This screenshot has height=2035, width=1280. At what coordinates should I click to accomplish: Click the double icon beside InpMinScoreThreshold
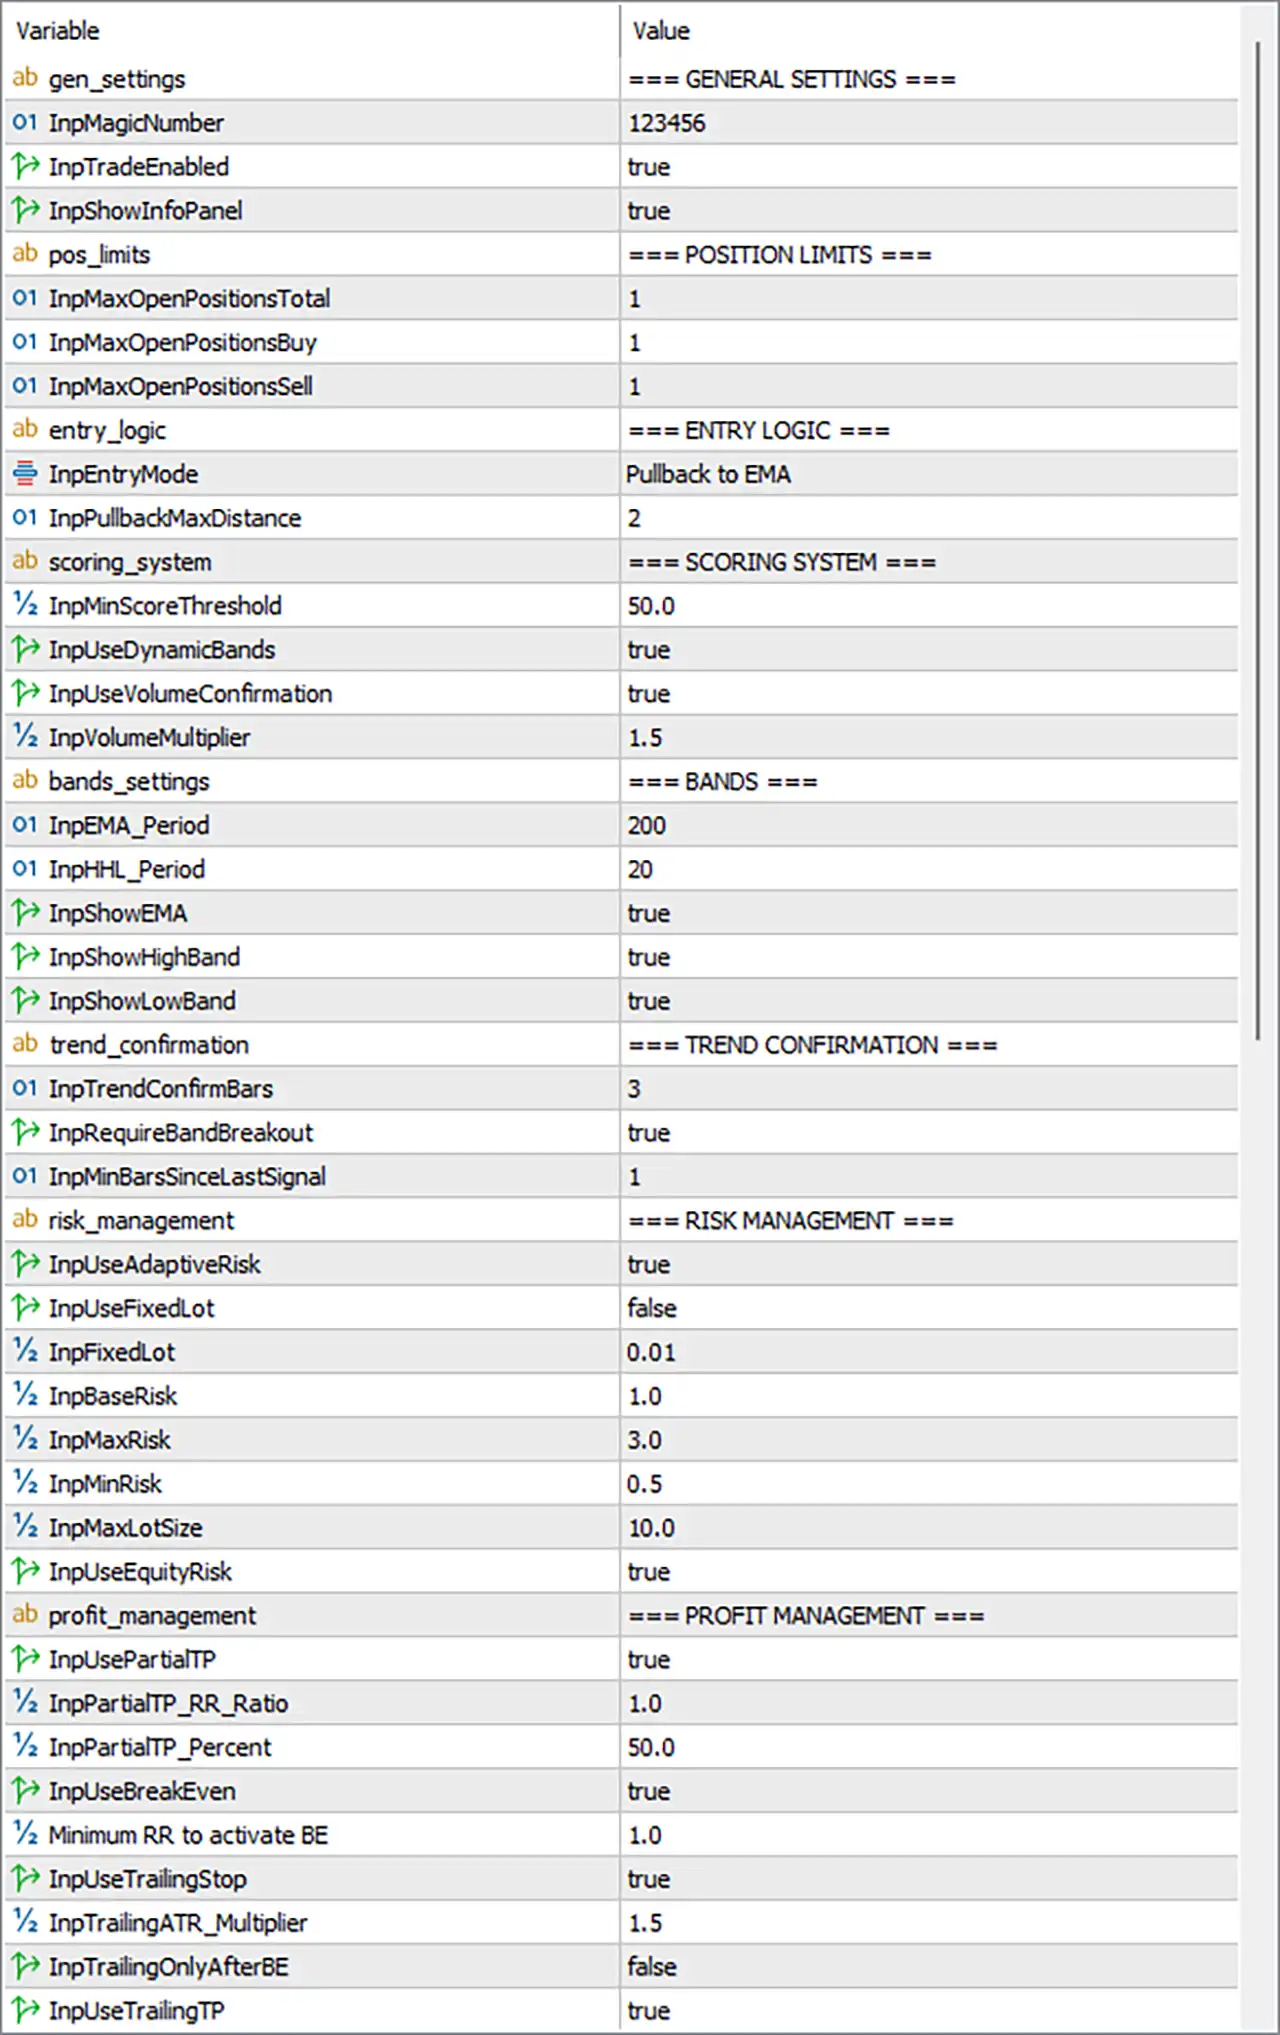click(25, 605)
